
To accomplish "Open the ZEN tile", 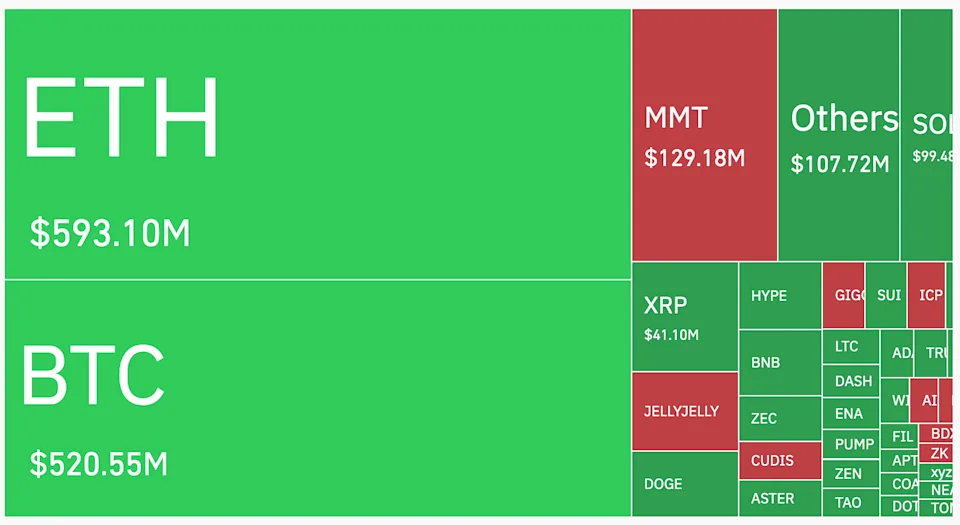I will 851,474.
